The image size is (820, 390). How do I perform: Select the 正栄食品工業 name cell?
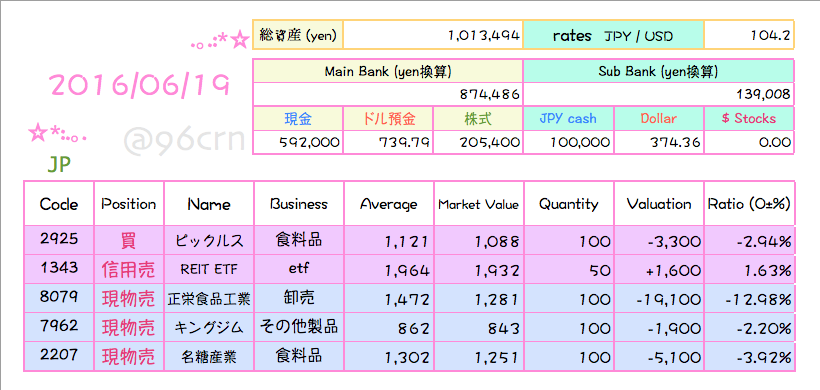[209, 299]
